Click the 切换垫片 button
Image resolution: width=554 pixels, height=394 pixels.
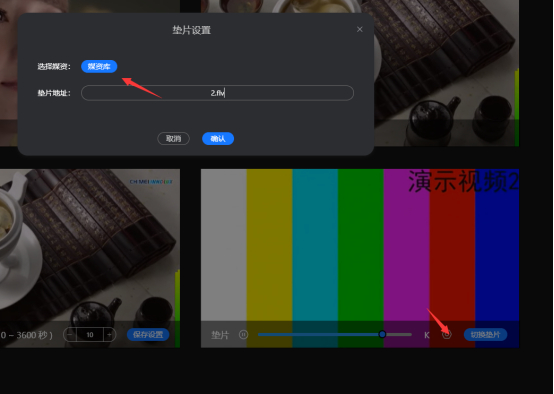(x=485, y=335)
